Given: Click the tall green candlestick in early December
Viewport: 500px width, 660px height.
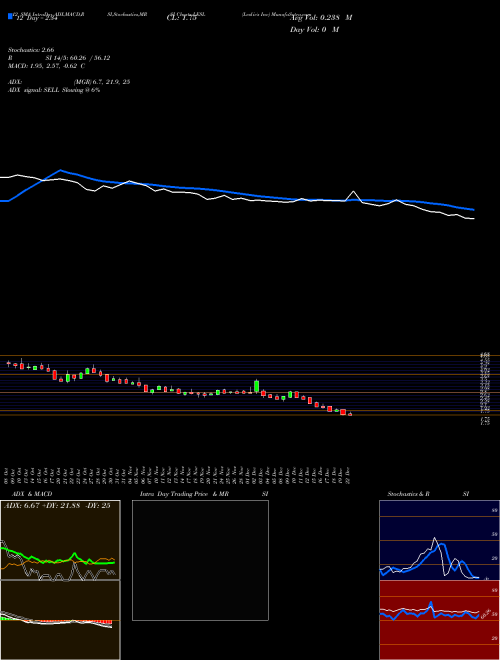Looking at the screenshot, I should [x=256, y=386].
